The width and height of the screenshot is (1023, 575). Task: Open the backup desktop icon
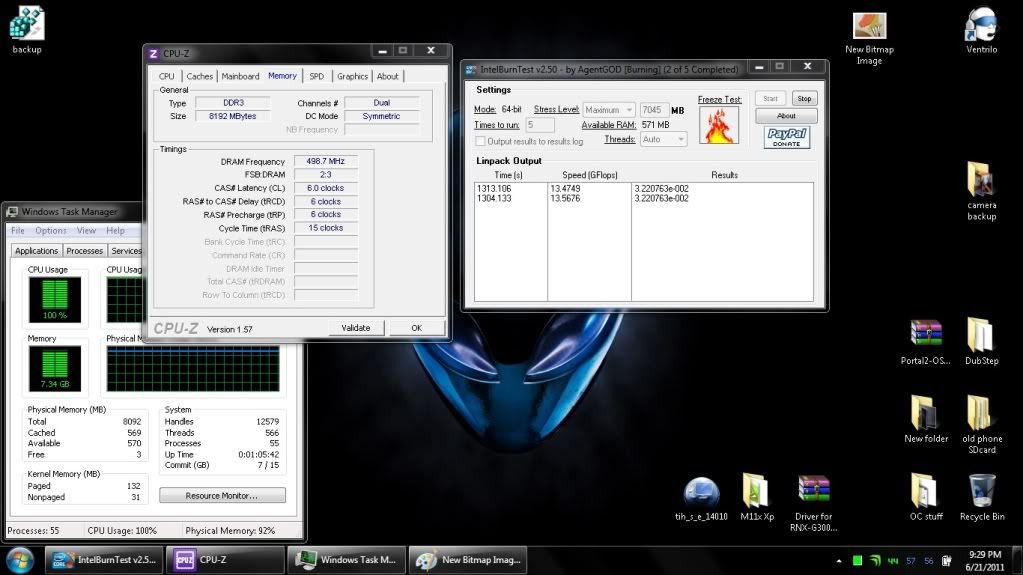coord(27,29)
